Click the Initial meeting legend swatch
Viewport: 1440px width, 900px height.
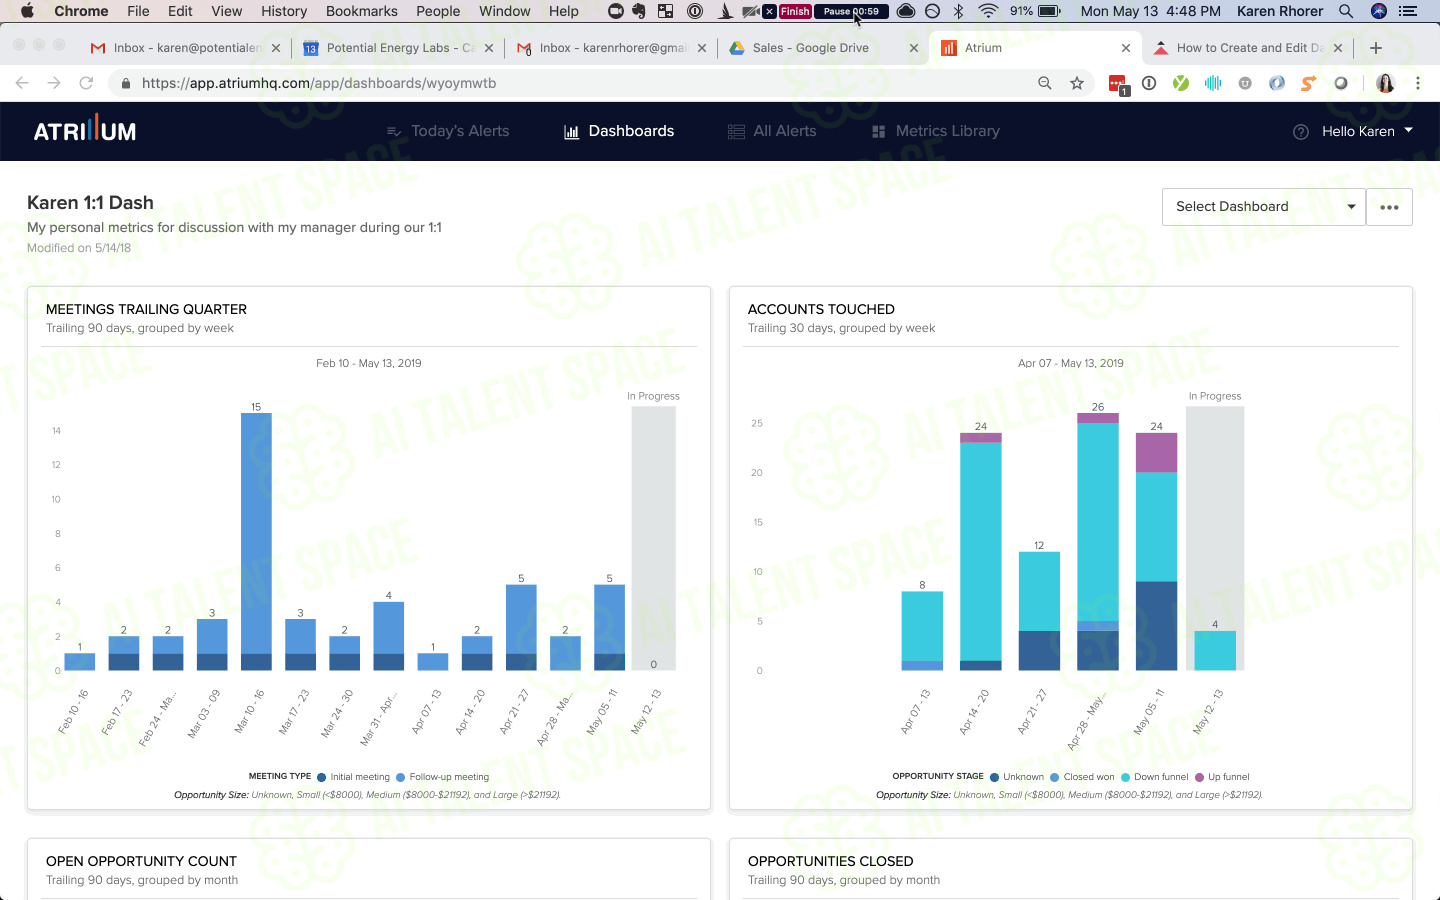[322, 777]
